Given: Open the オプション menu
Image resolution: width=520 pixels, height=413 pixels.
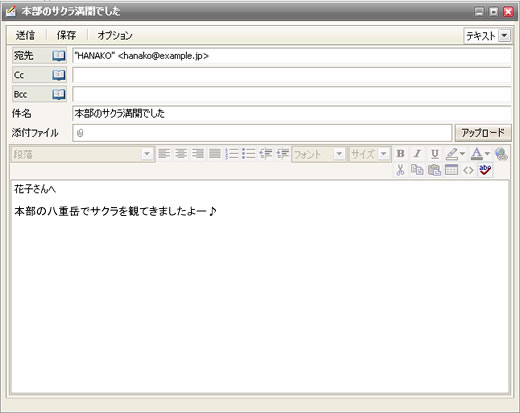Looking at the screenshot, I should click(115, 35).
